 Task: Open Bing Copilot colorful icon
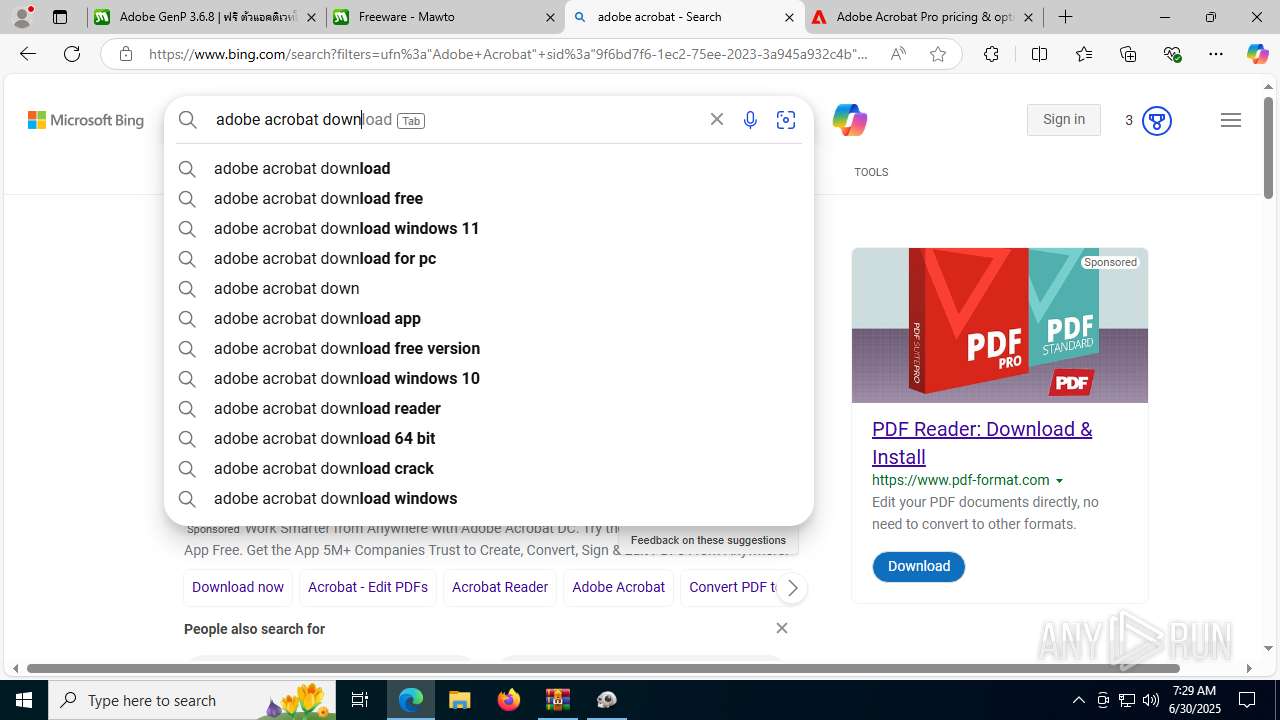coord(850,120)
